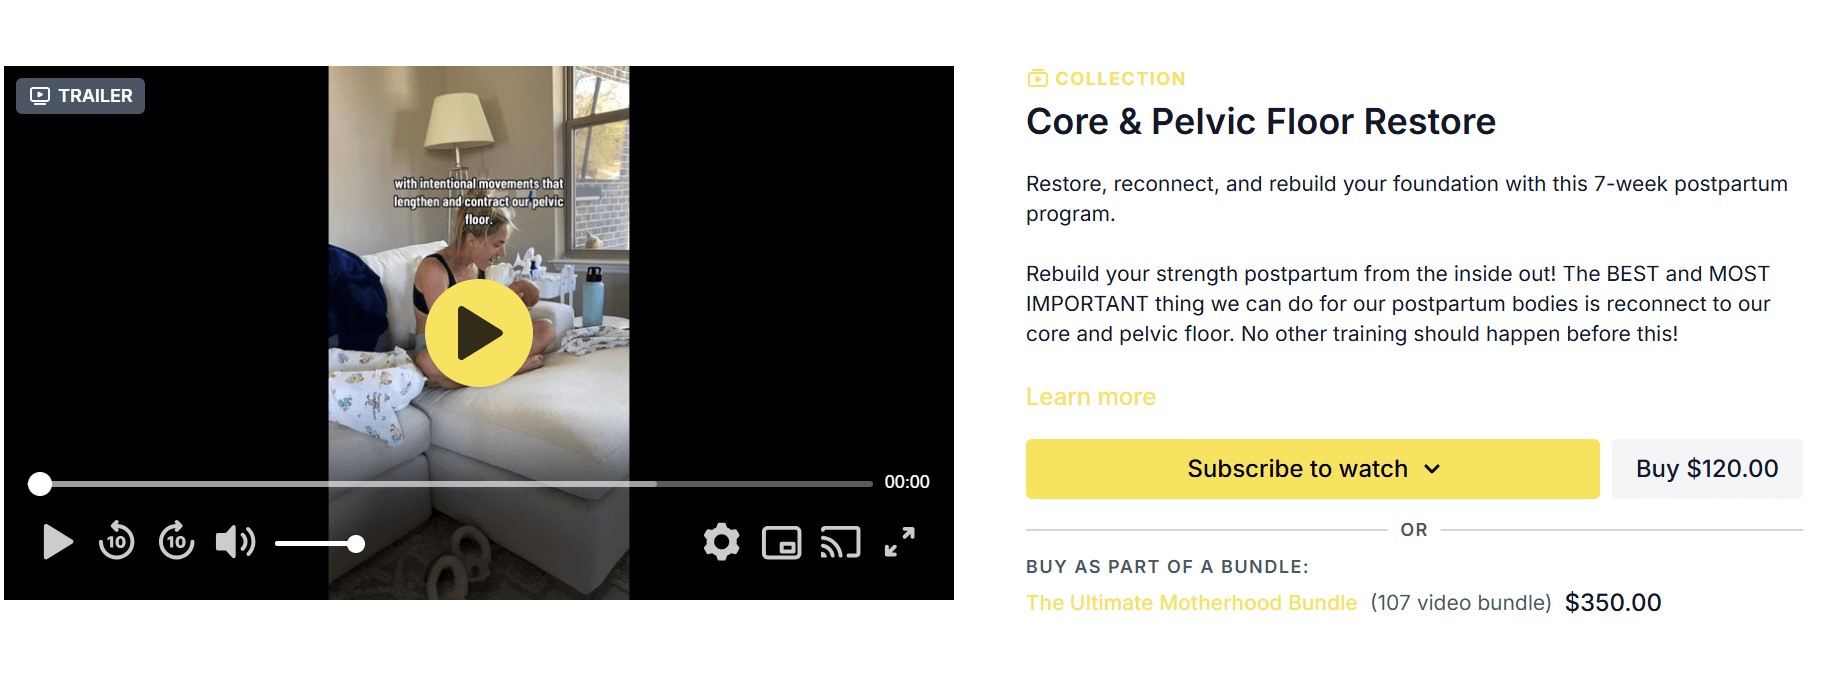1834x673 pixels.
Task: Click the video progress scrubber handle
Action: tap(40, 484)
